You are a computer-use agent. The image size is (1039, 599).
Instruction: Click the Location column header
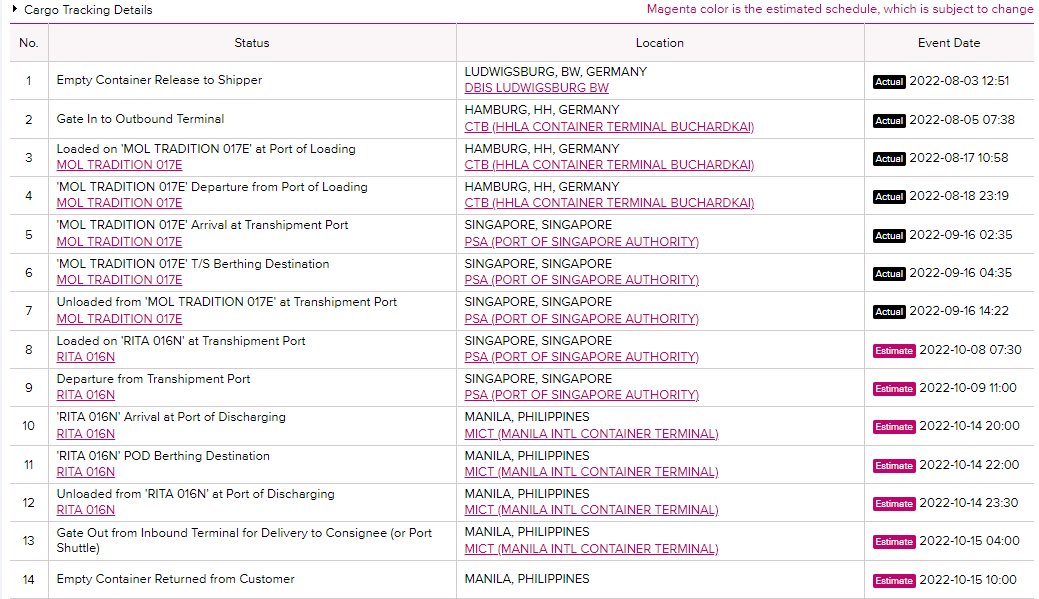(659, 42)
